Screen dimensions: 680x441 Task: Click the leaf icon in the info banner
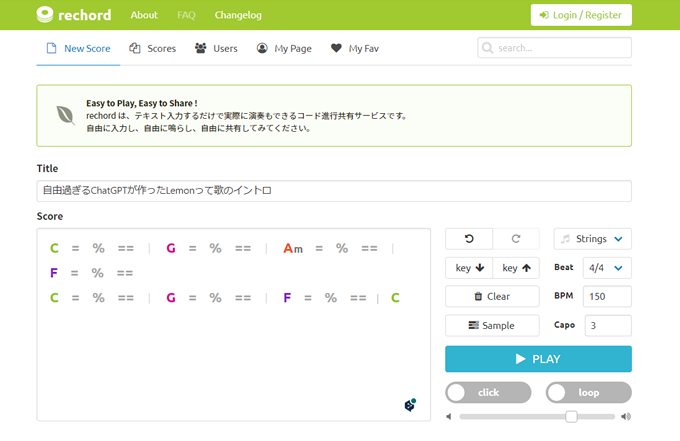tap(65, 115)
